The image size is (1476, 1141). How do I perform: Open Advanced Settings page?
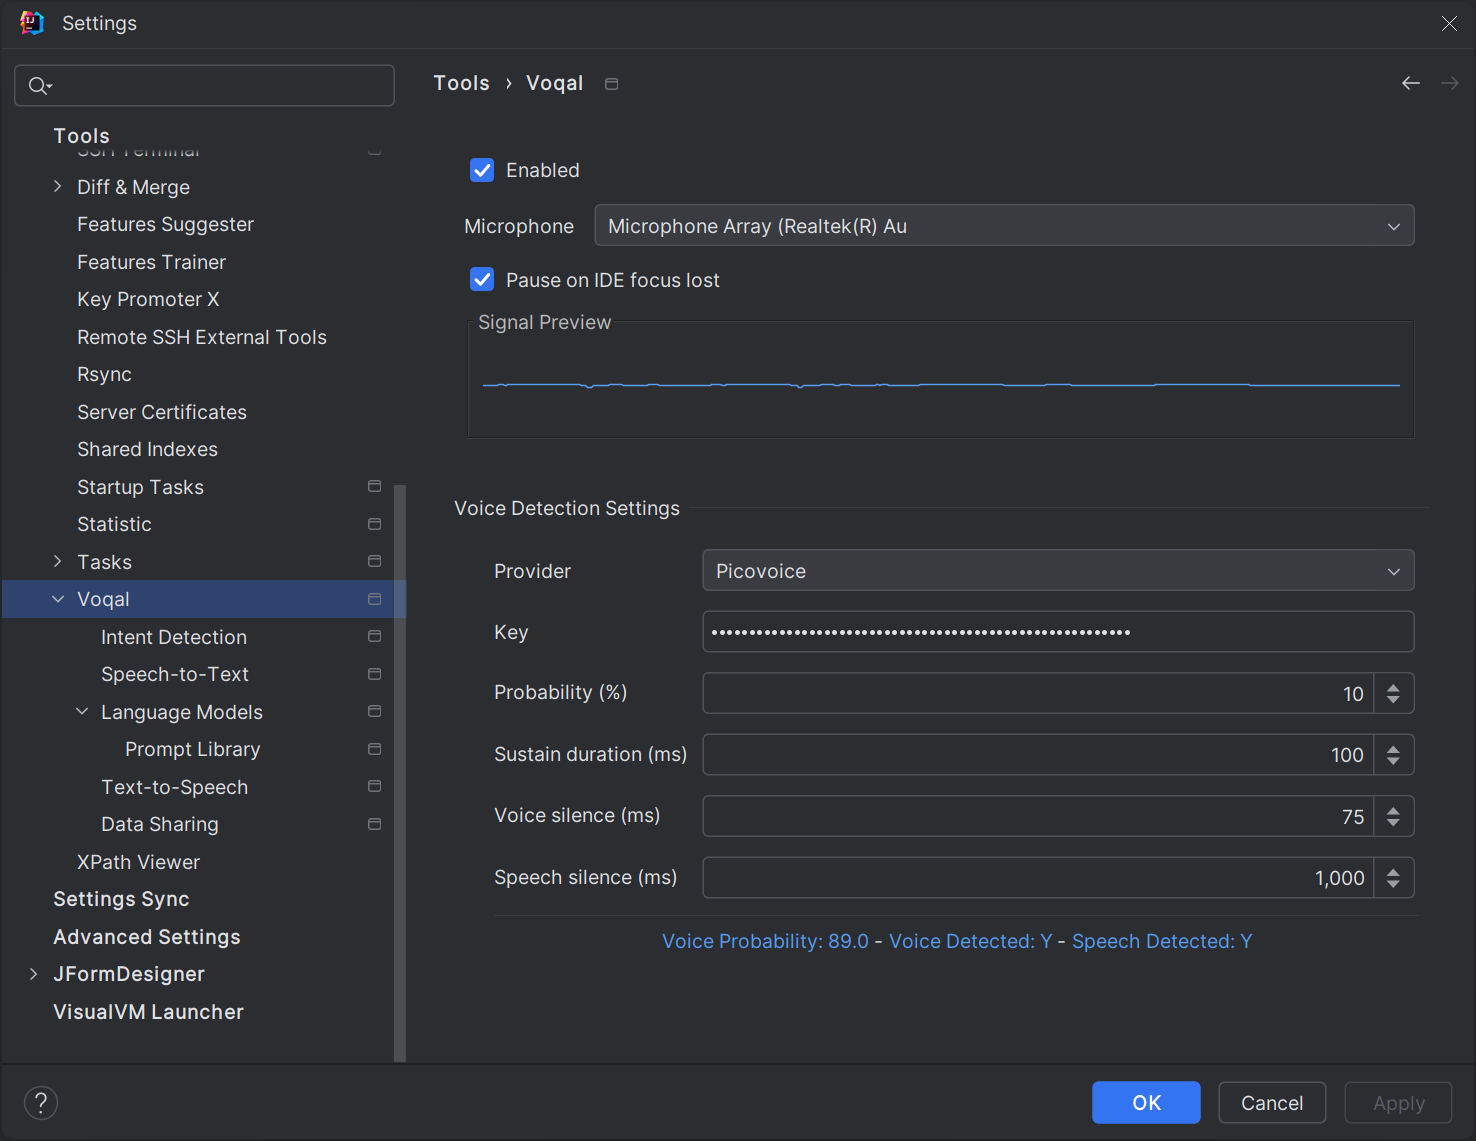click(147, 937)
